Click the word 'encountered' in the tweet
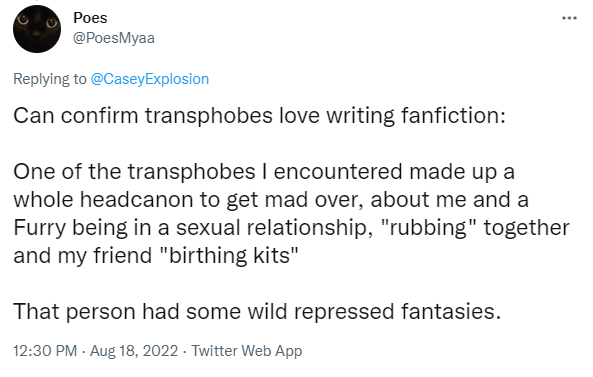Image resolution: width=593 pixels, height=377 pixels. coord(338,172)
